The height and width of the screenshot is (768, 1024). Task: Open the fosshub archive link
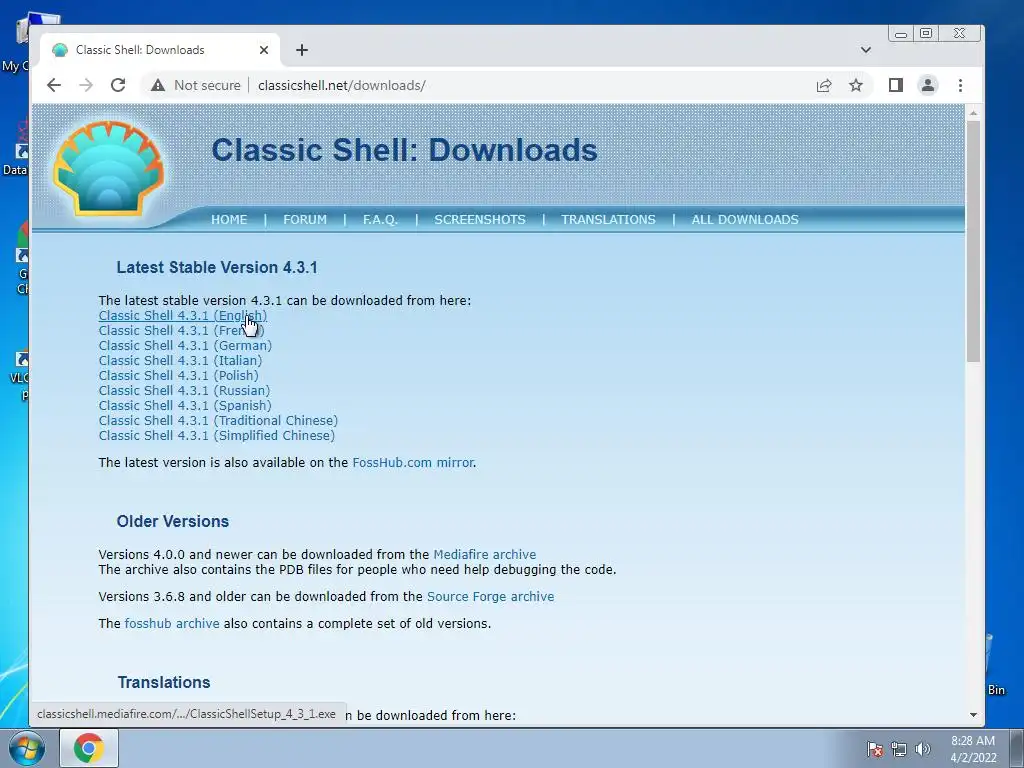[x=172, y=624]
